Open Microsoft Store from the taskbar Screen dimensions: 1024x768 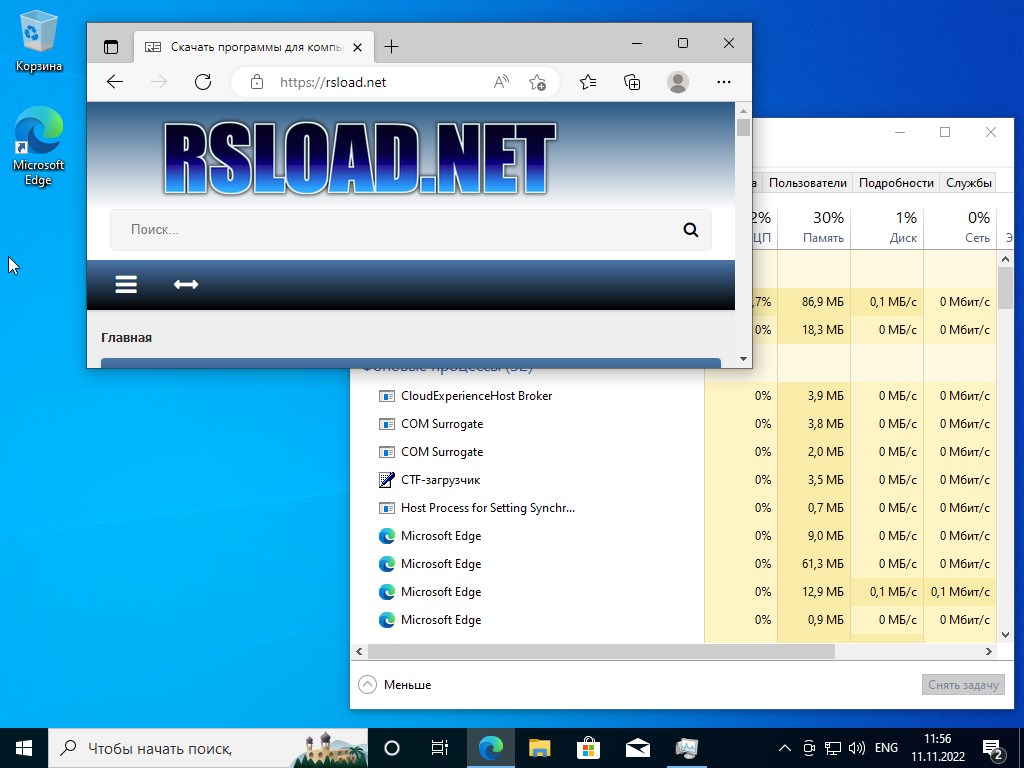pyautogui.click(x=588, y=748)
